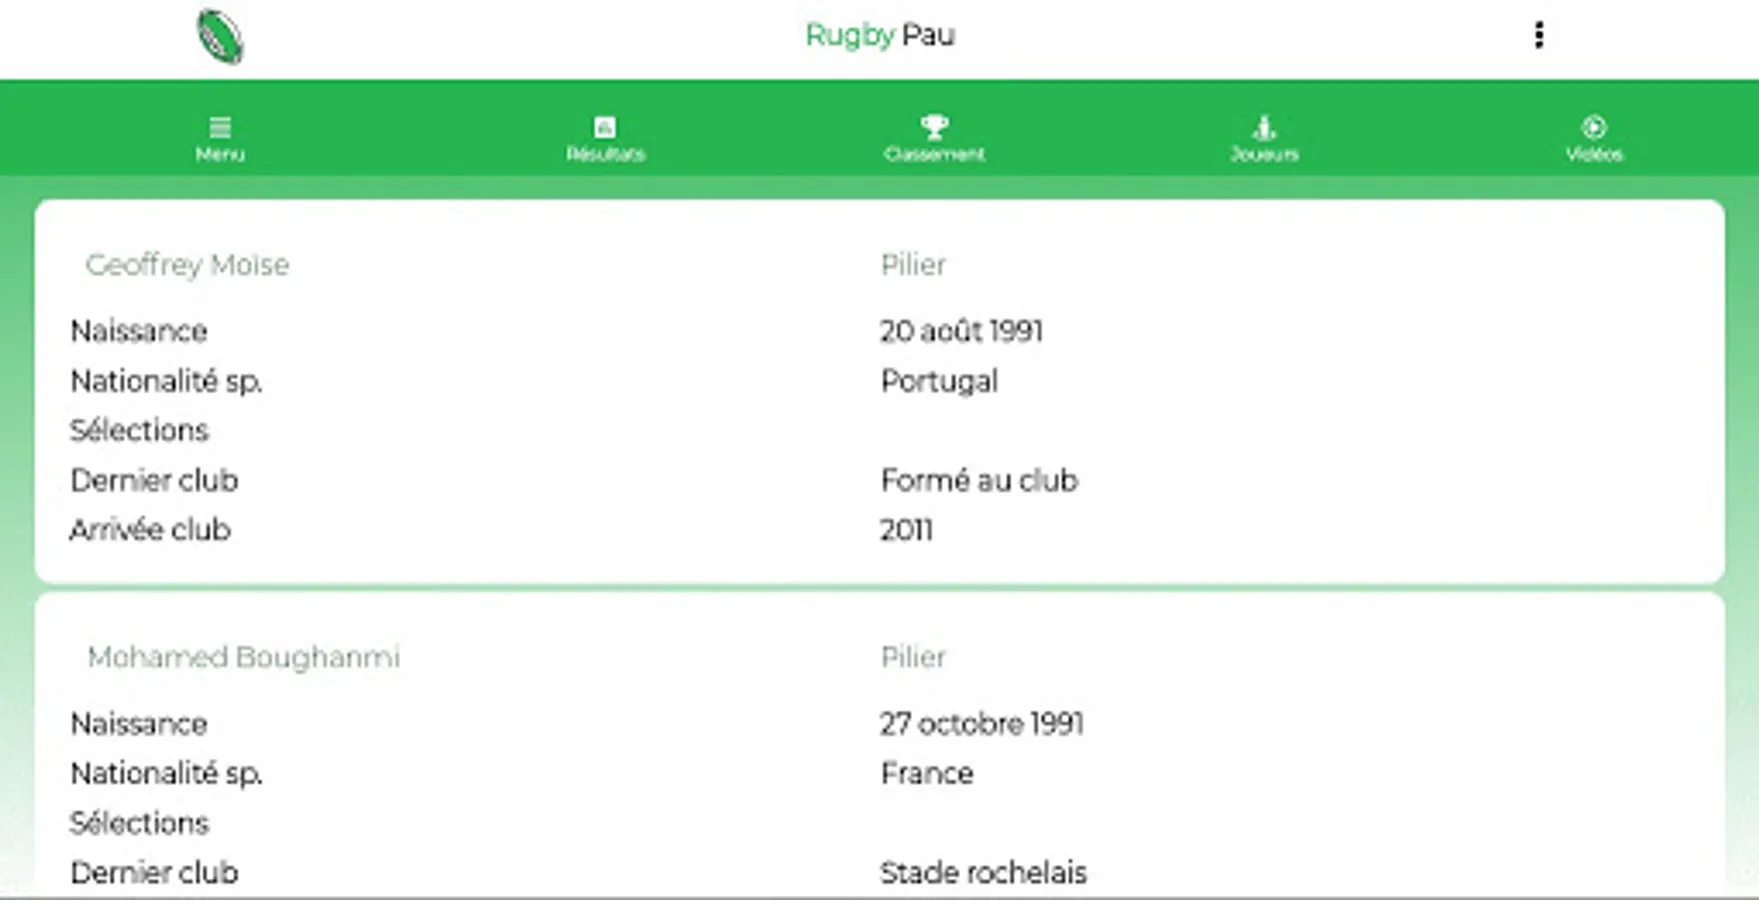The height and width of the screenshot is (900, 1759).
Task: Click the birth date 20 août 1991
Action: [x=961, y=331]
